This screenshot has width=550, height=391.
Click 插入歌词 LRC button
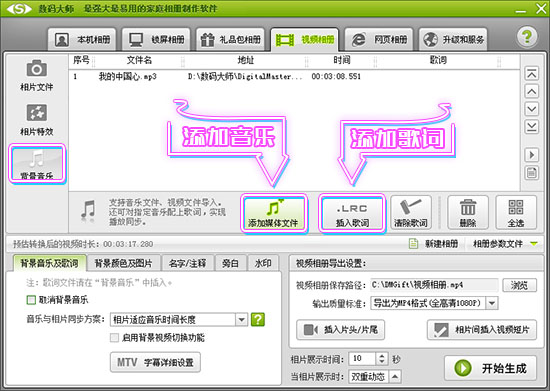coord(352,213)
